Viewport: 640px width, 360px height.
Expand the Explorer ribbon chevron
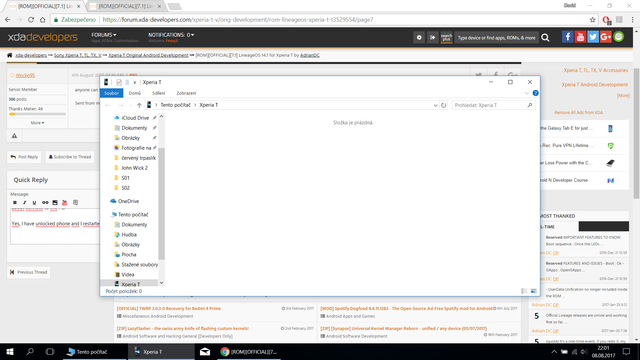click(527, 93)
